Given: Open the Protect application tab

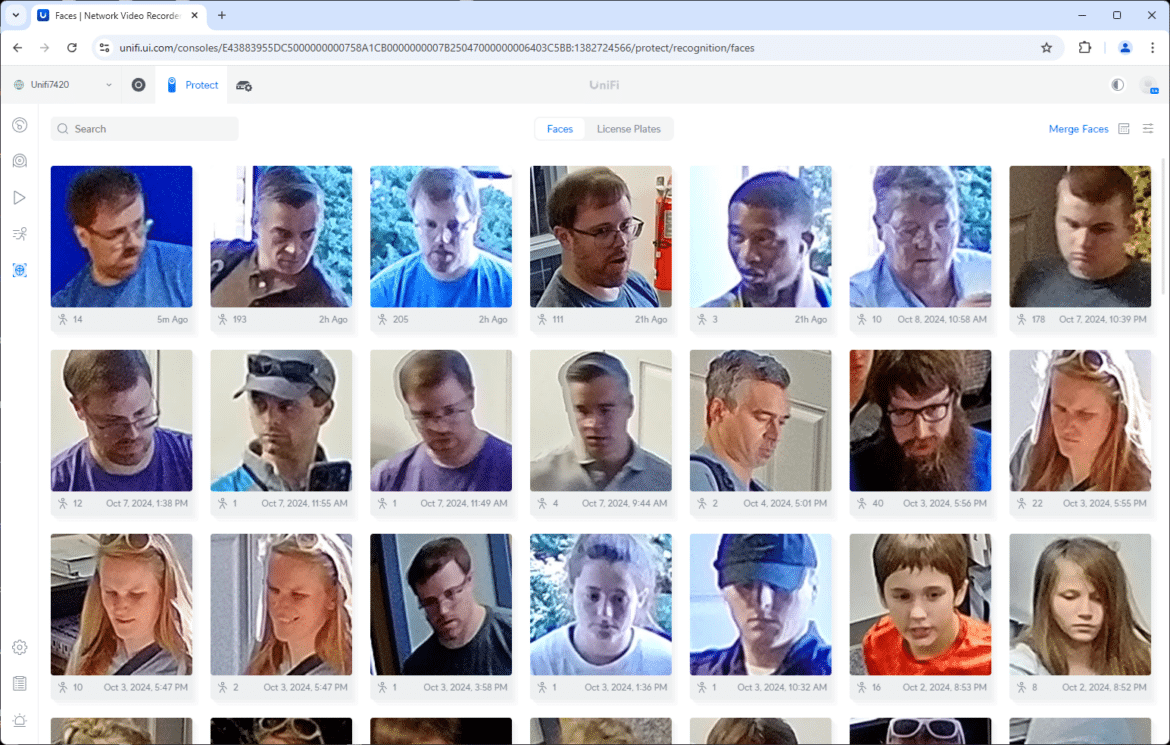Looking at the screenshot, I should (x=193, y=85).
